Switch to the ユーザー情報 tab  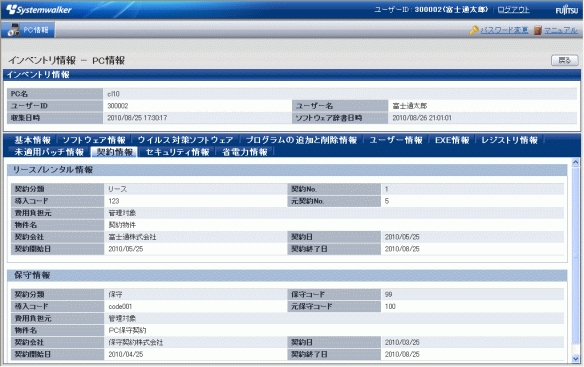click(x=396, y=140)
